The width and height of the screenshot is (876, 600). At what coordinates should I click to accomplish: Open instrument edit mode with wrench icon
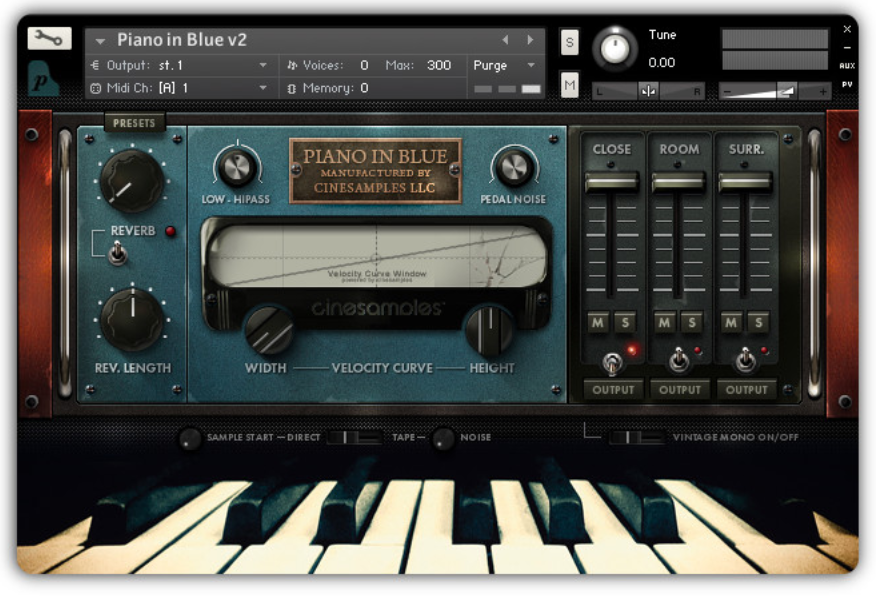(49, 38)
